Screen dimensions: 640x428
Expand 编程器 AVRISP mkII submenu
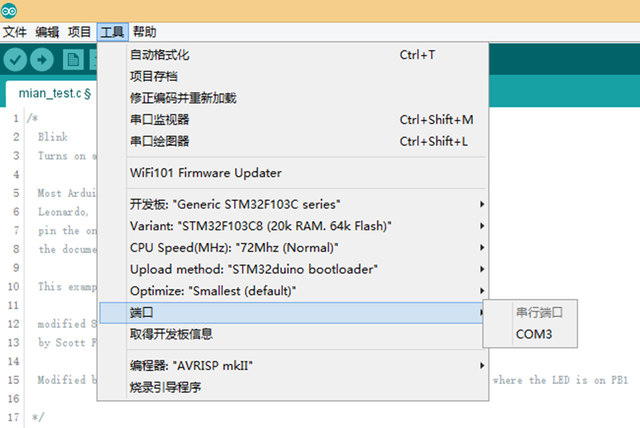293,366
